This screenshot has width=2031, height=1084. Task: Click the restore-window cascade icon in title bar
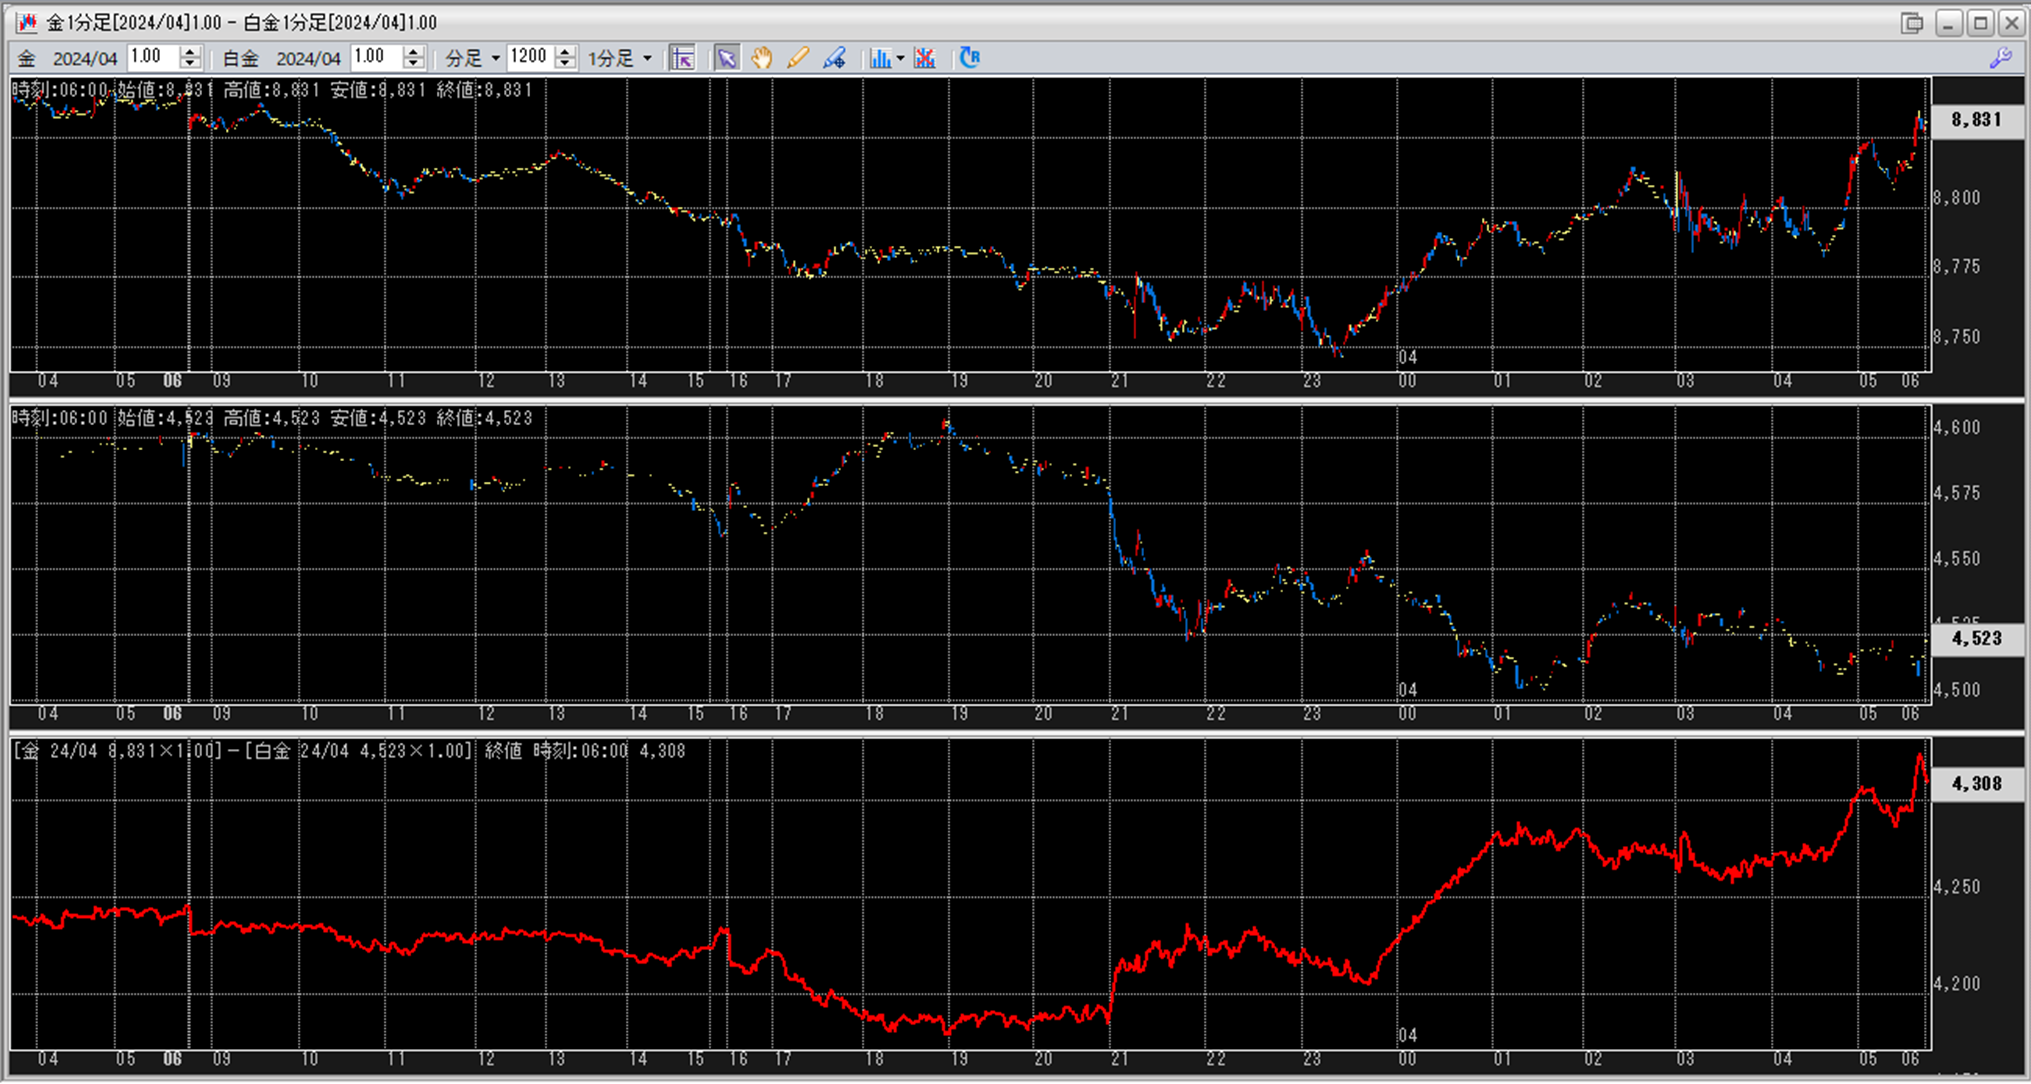[1911, 22]
